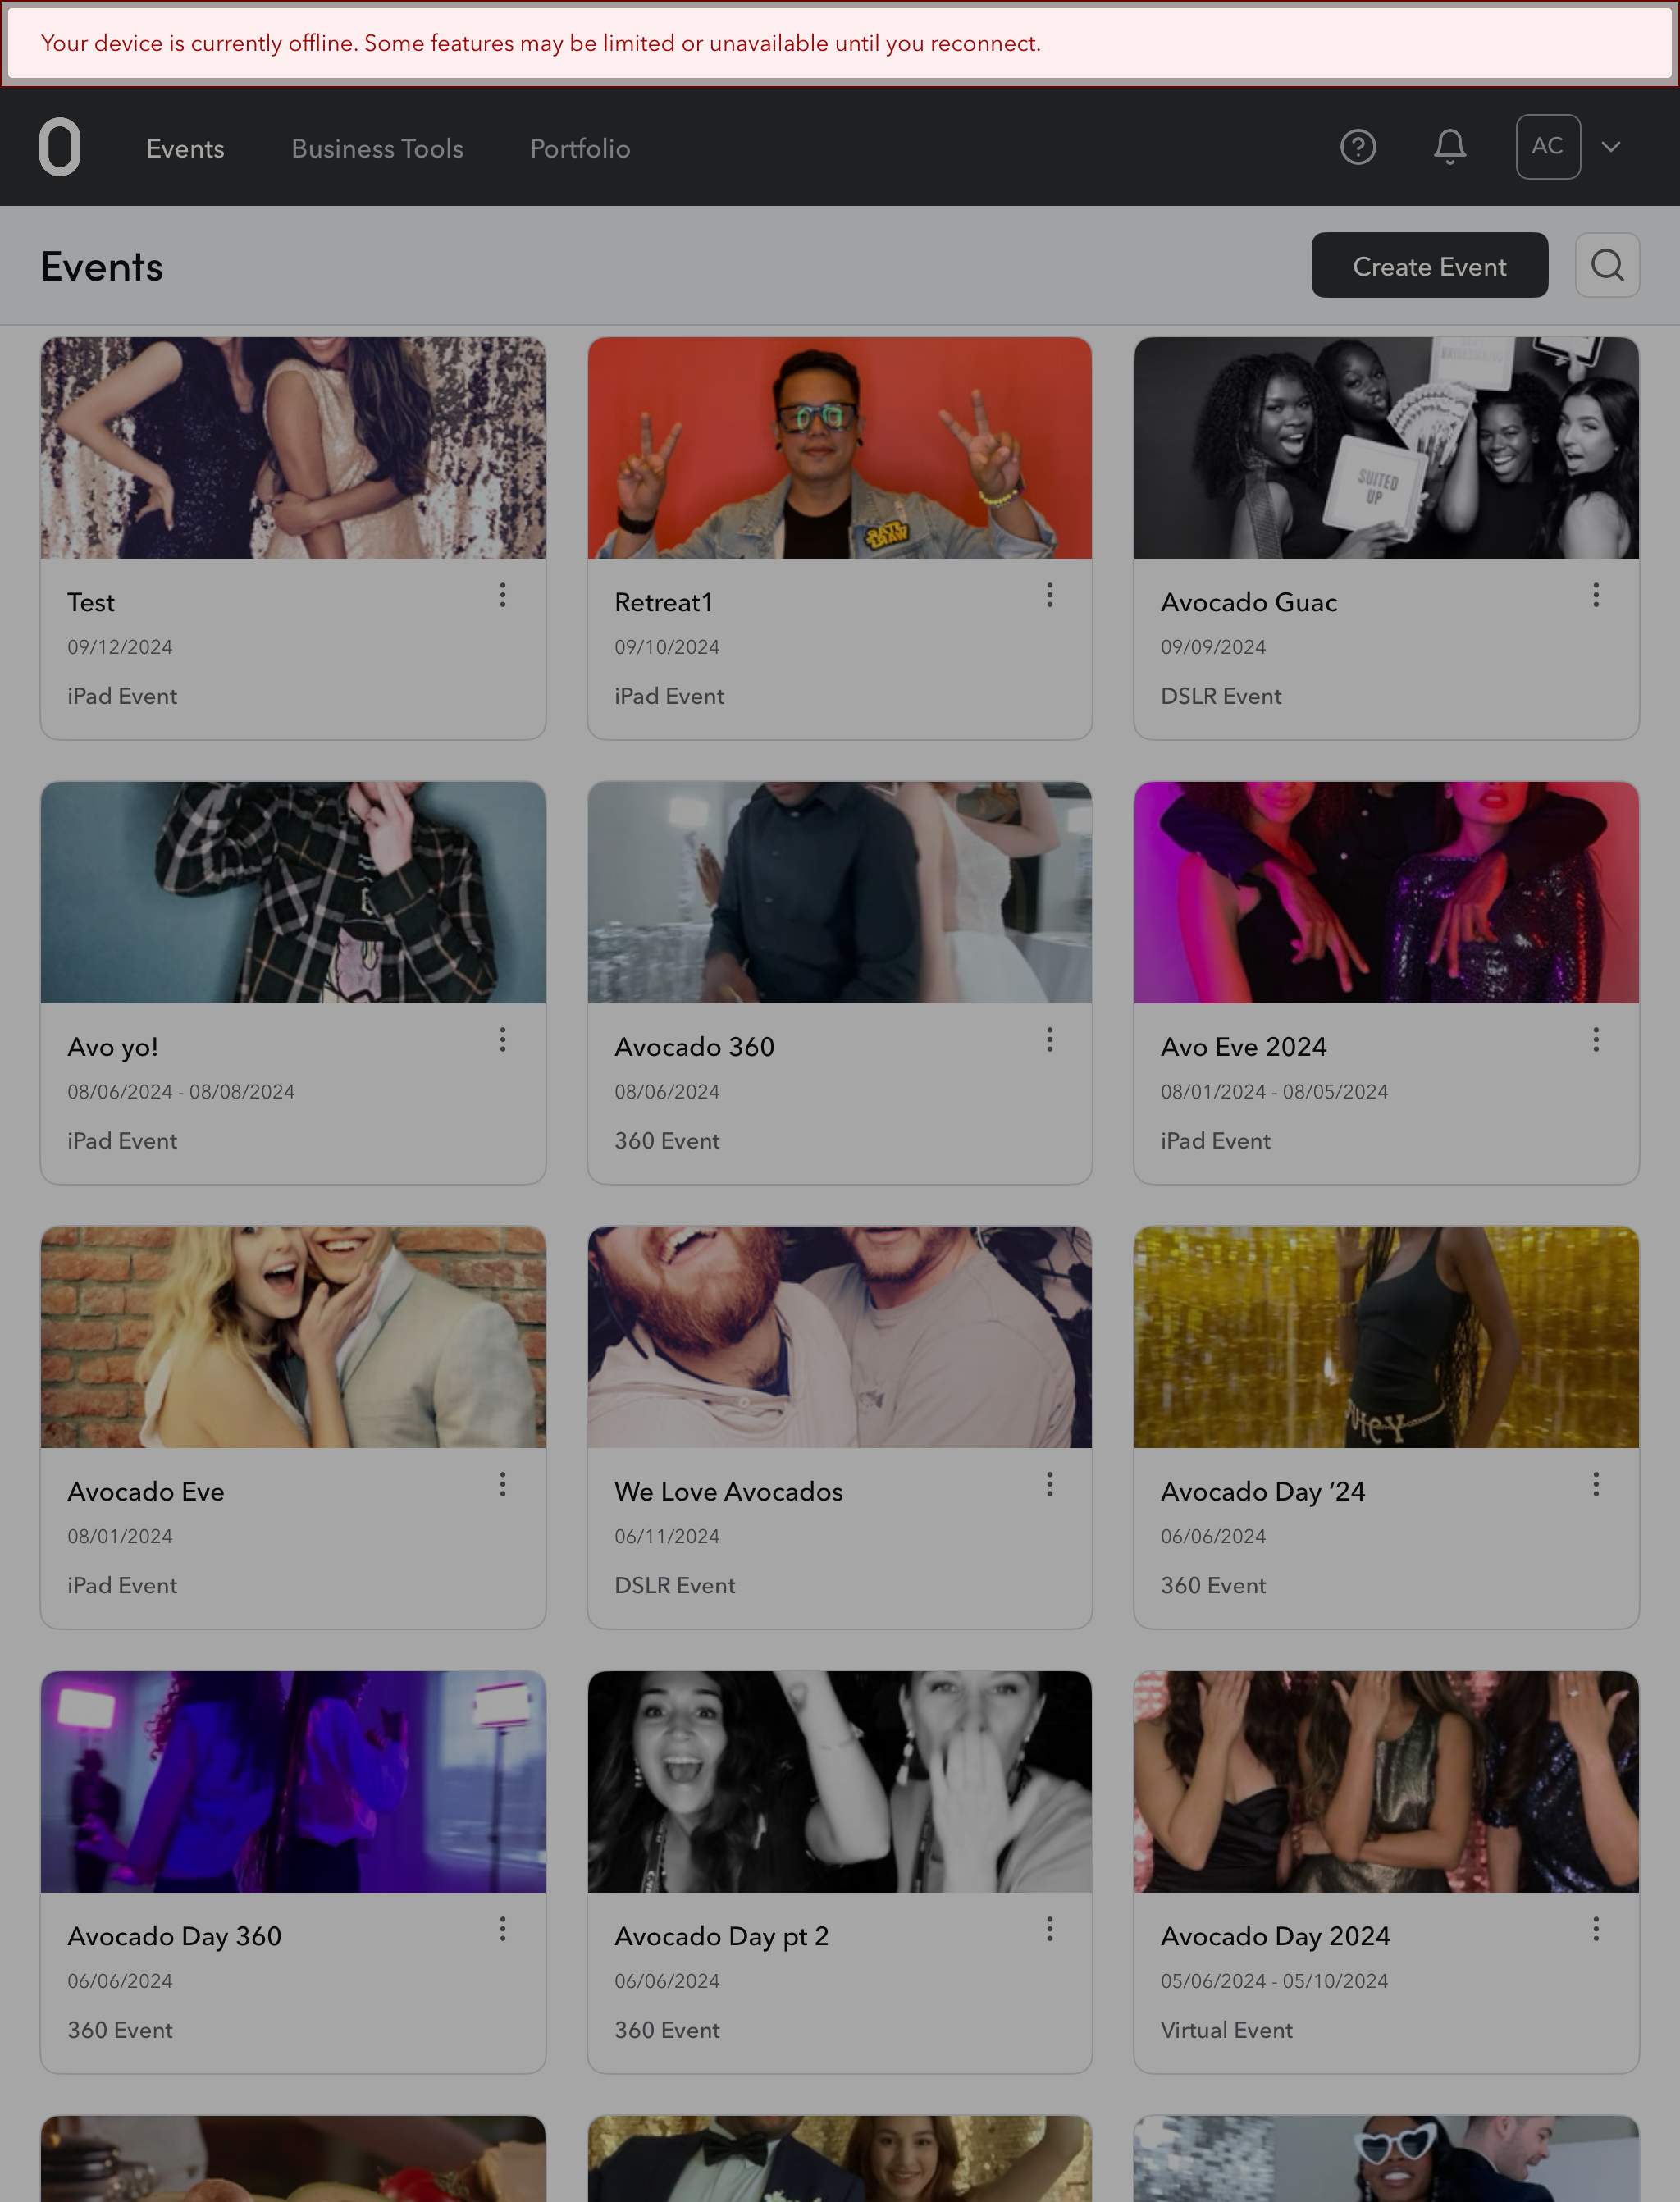Screen dimensions: 1680x2202
Task: Click the Create Event button
Action: (x=1429, y=265)
